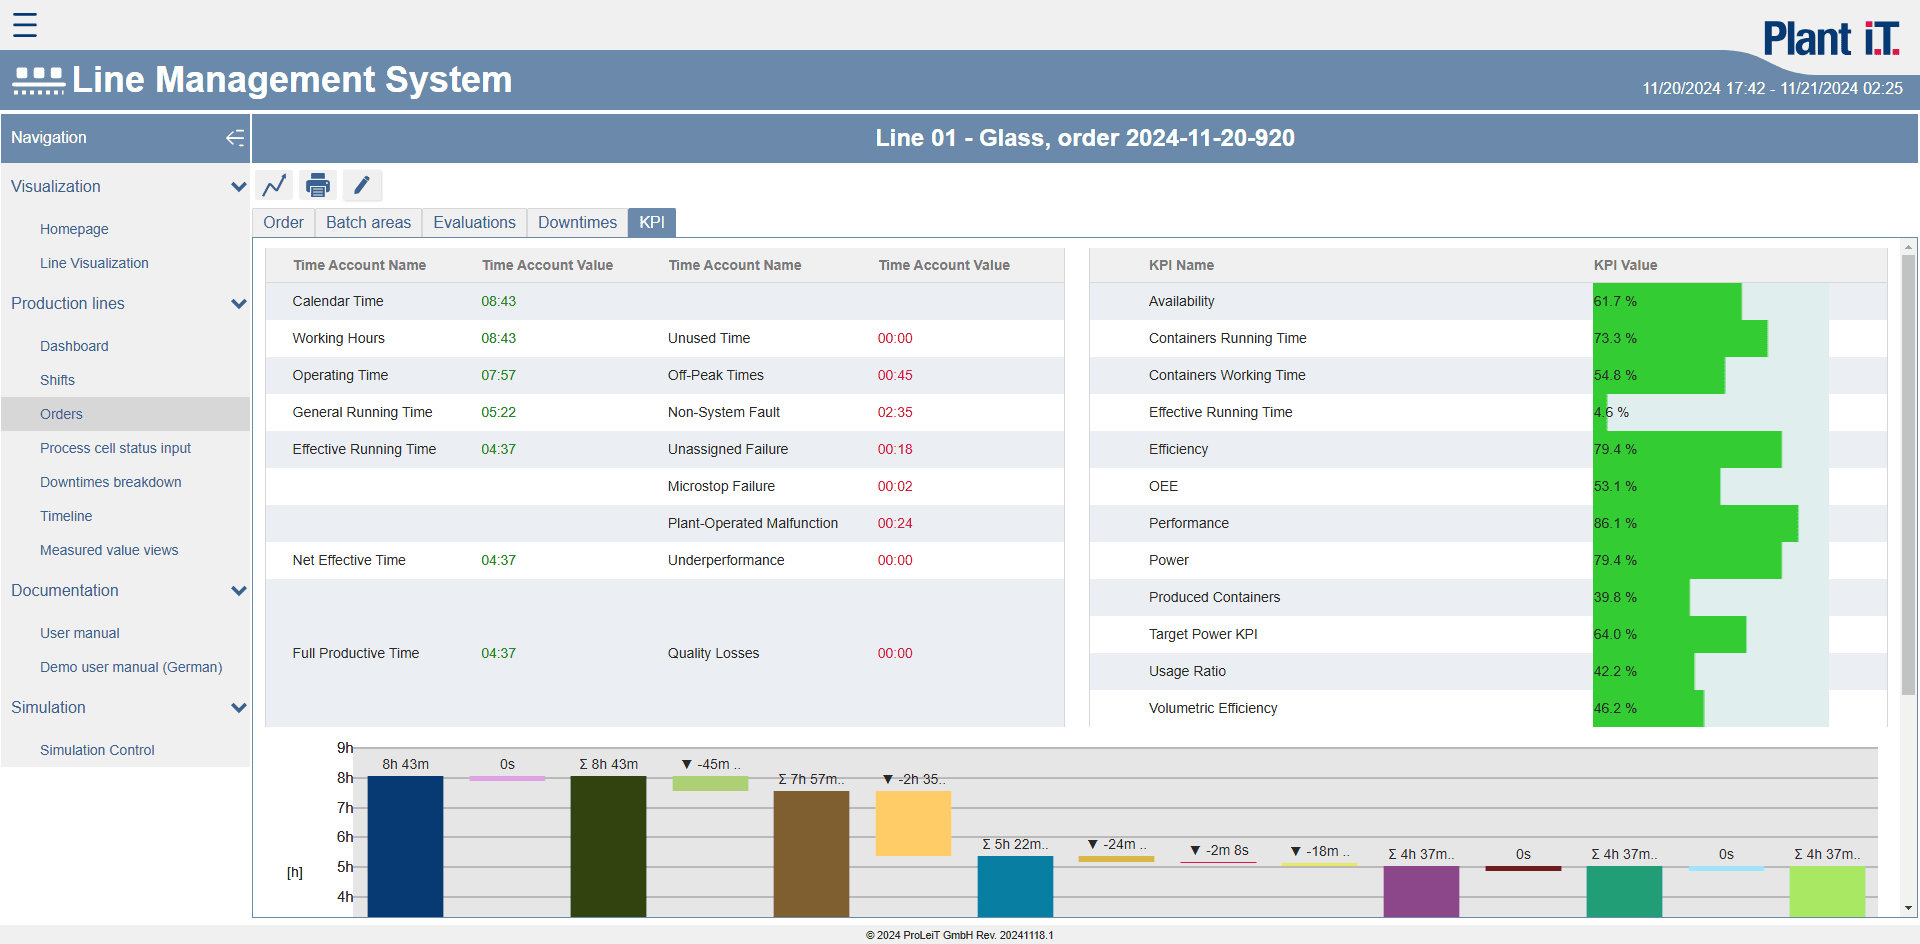Open the Evaluations tab
1920x944 pixels.
[474, 222]
